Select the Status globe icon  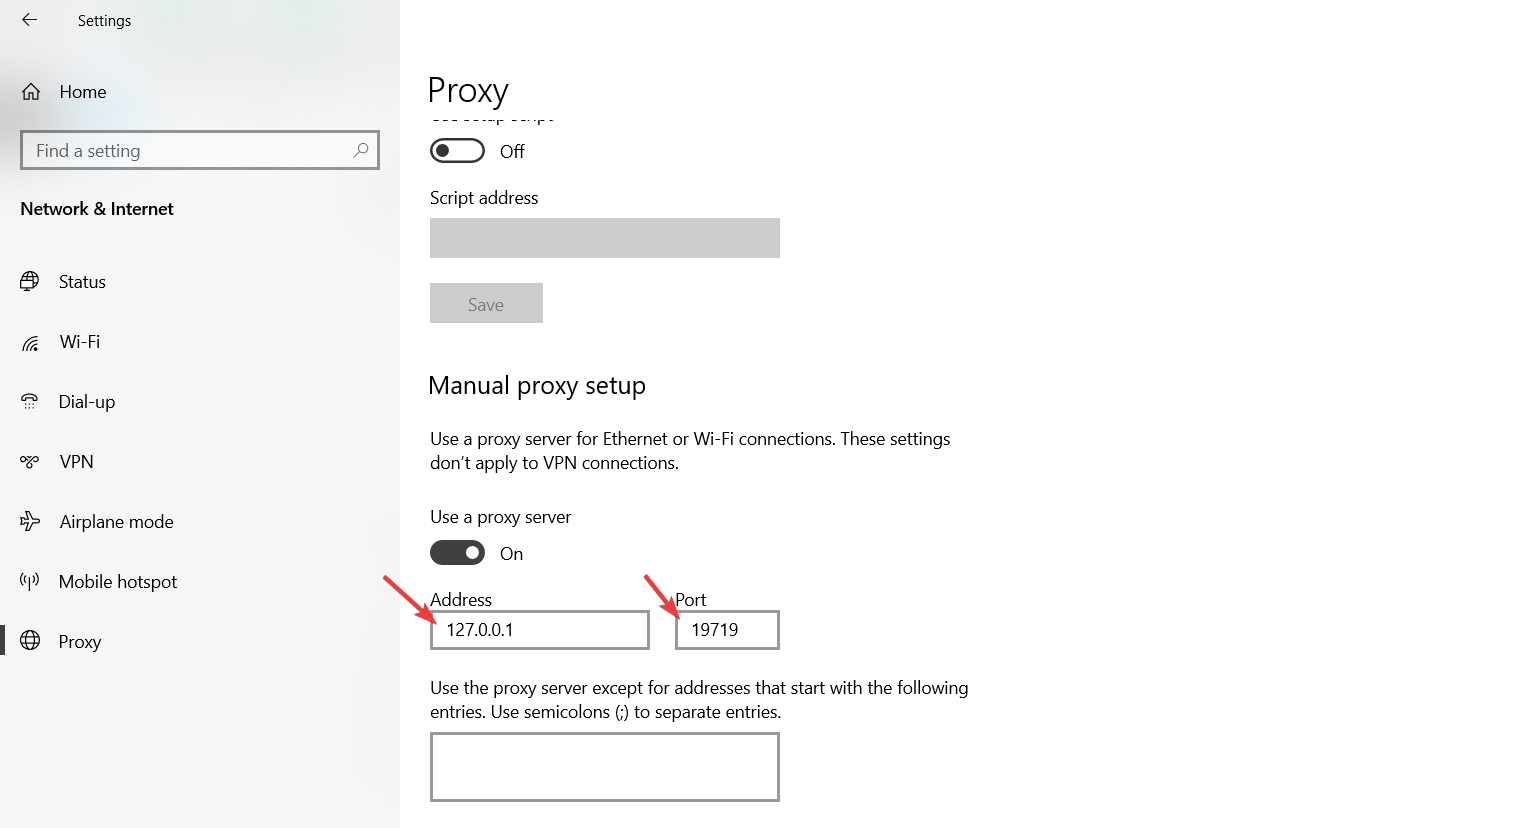[x=30, y=282]
